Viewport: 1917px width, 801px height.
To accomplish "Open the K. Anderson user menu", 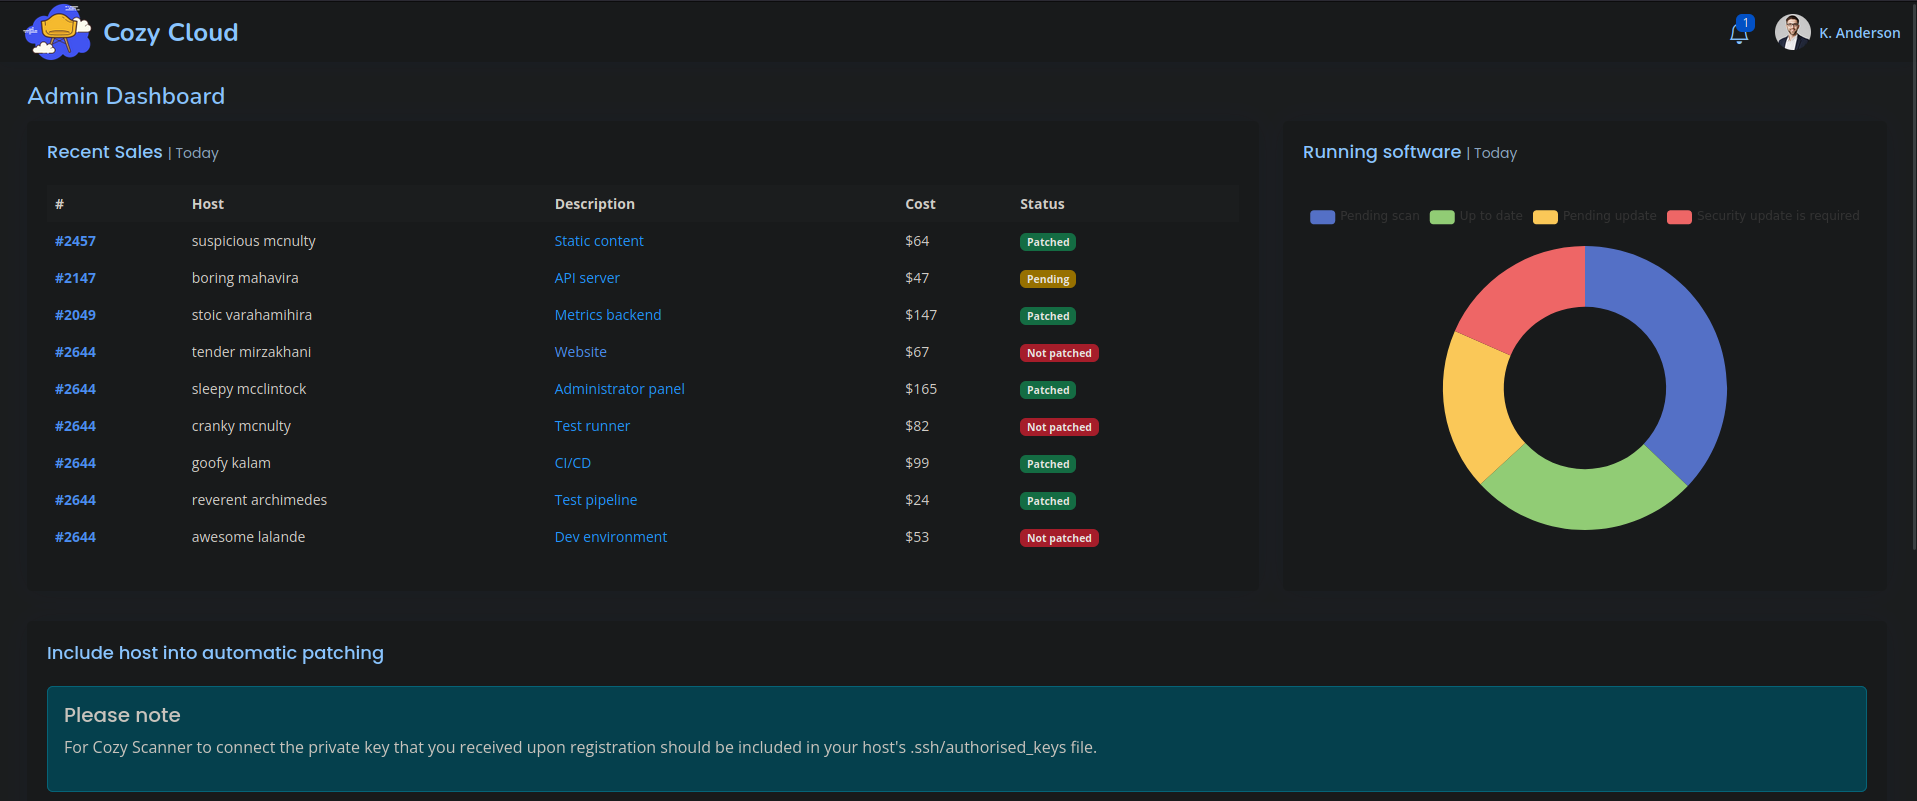I will tap(1859, 33).
